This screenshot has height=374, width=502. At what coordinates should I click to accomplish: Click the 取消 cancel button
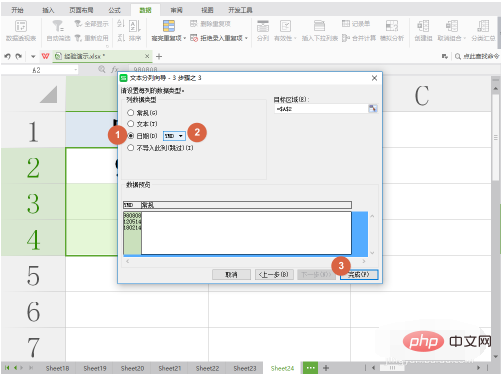(231, 275)
